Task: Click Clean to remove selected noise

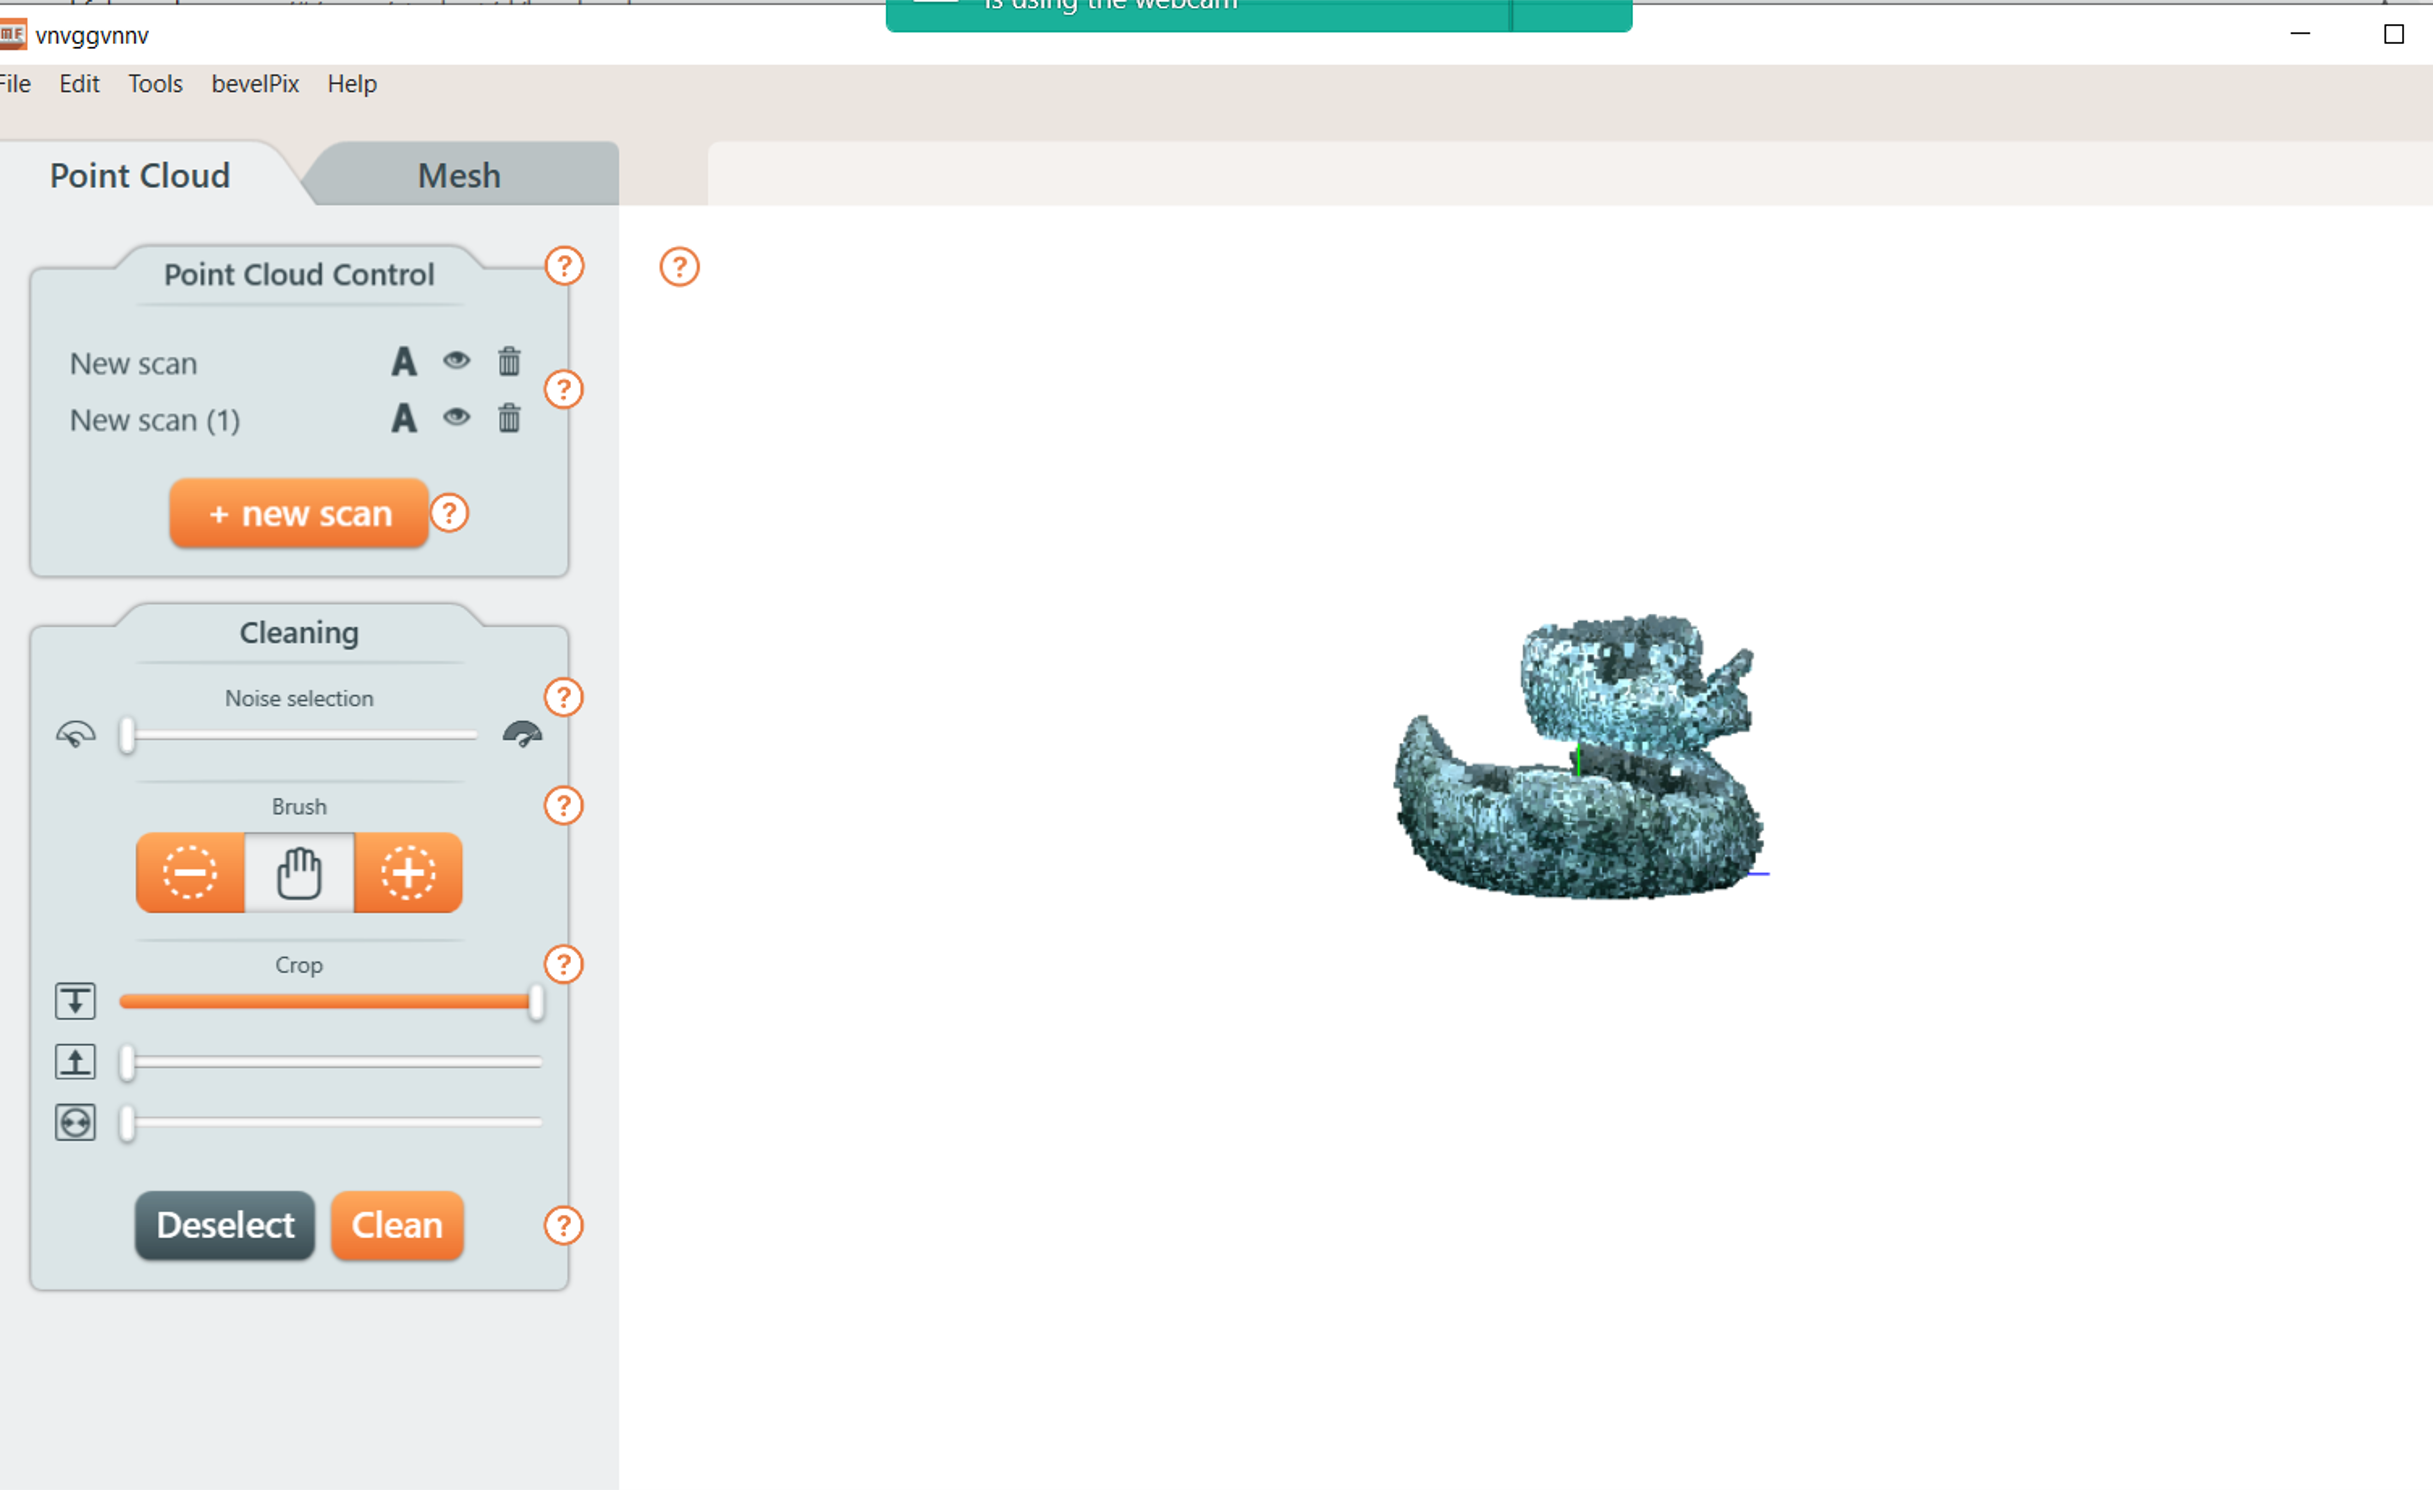Action: (398, 1224)
